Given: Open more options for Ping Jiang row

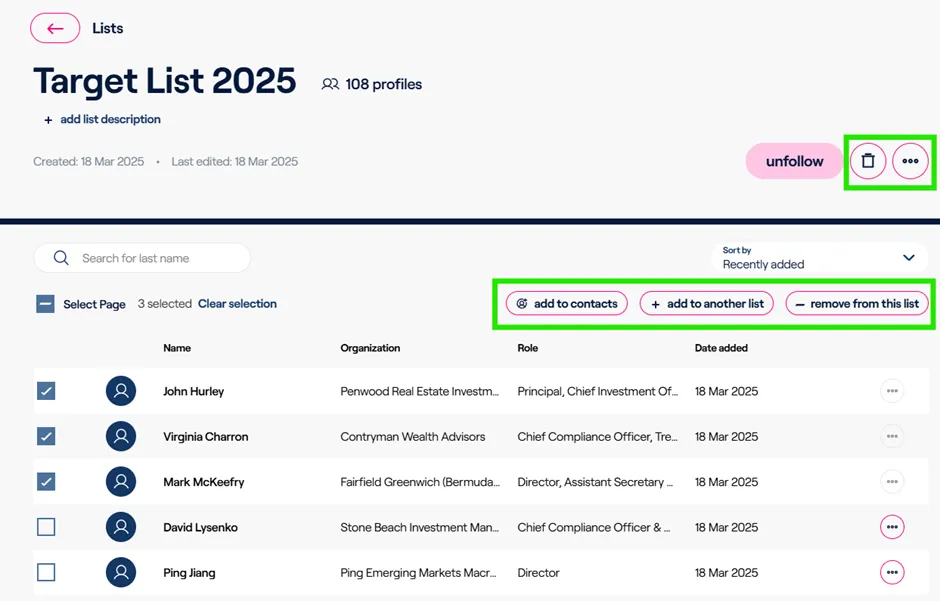Looking at the screenshot, I should point(892,573).
